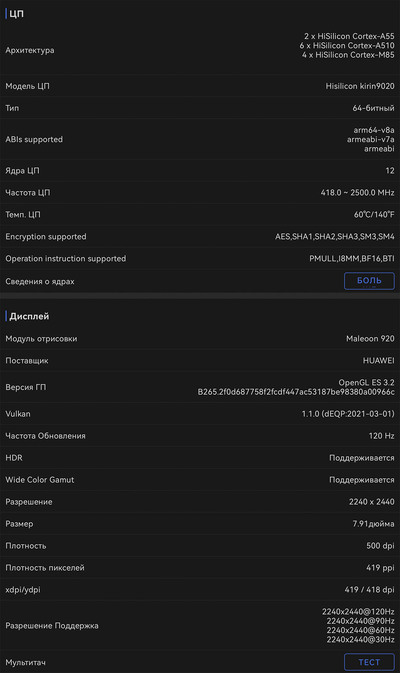Tap the Разрешение 2240 x 2440 row

point(200,502)
